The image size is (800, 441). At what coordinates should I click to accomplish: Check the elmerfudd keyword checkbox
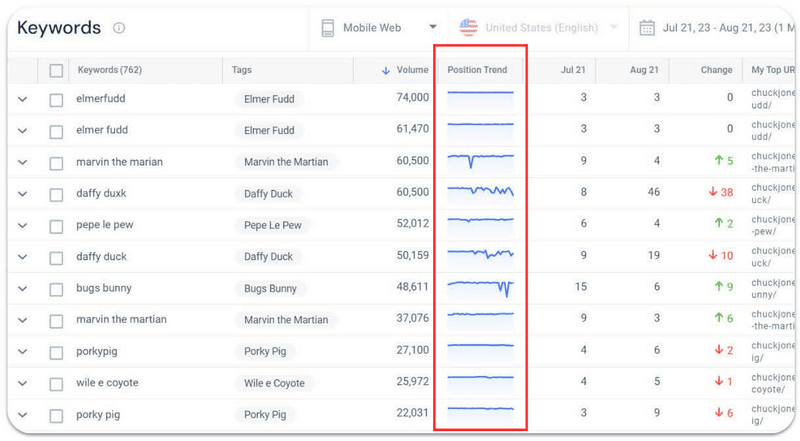56,100
